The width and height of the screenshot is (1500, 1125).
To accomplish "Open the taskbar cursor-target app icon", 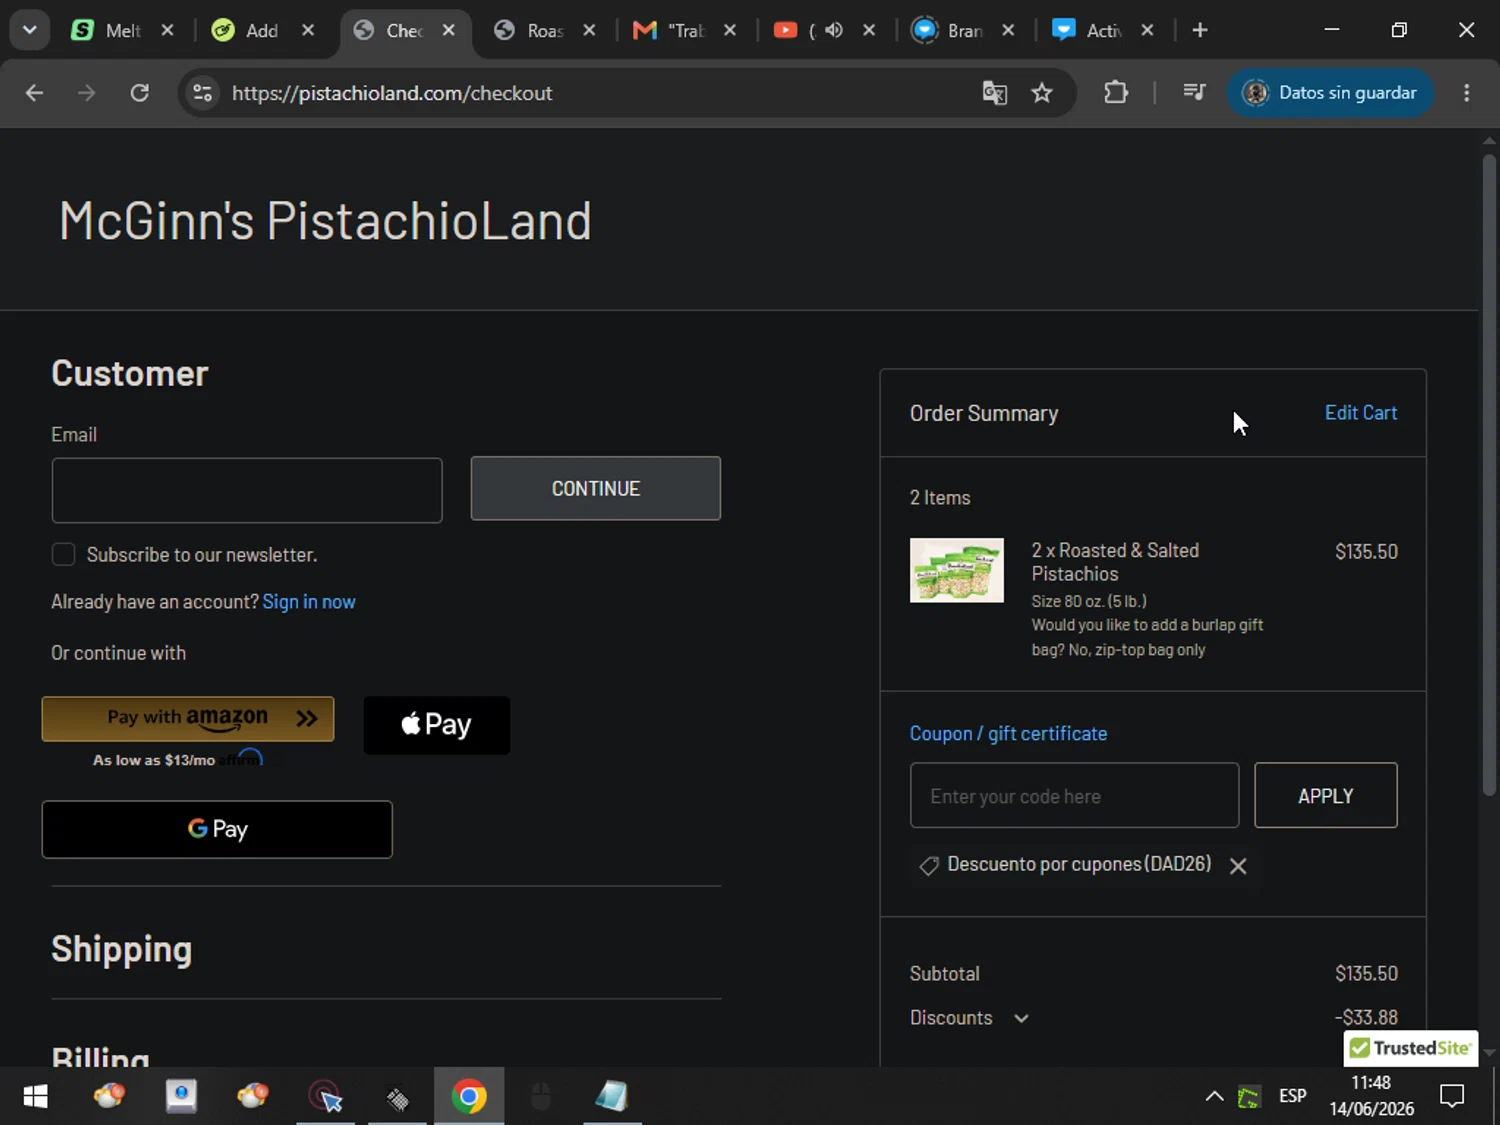I will [326, 1096].
